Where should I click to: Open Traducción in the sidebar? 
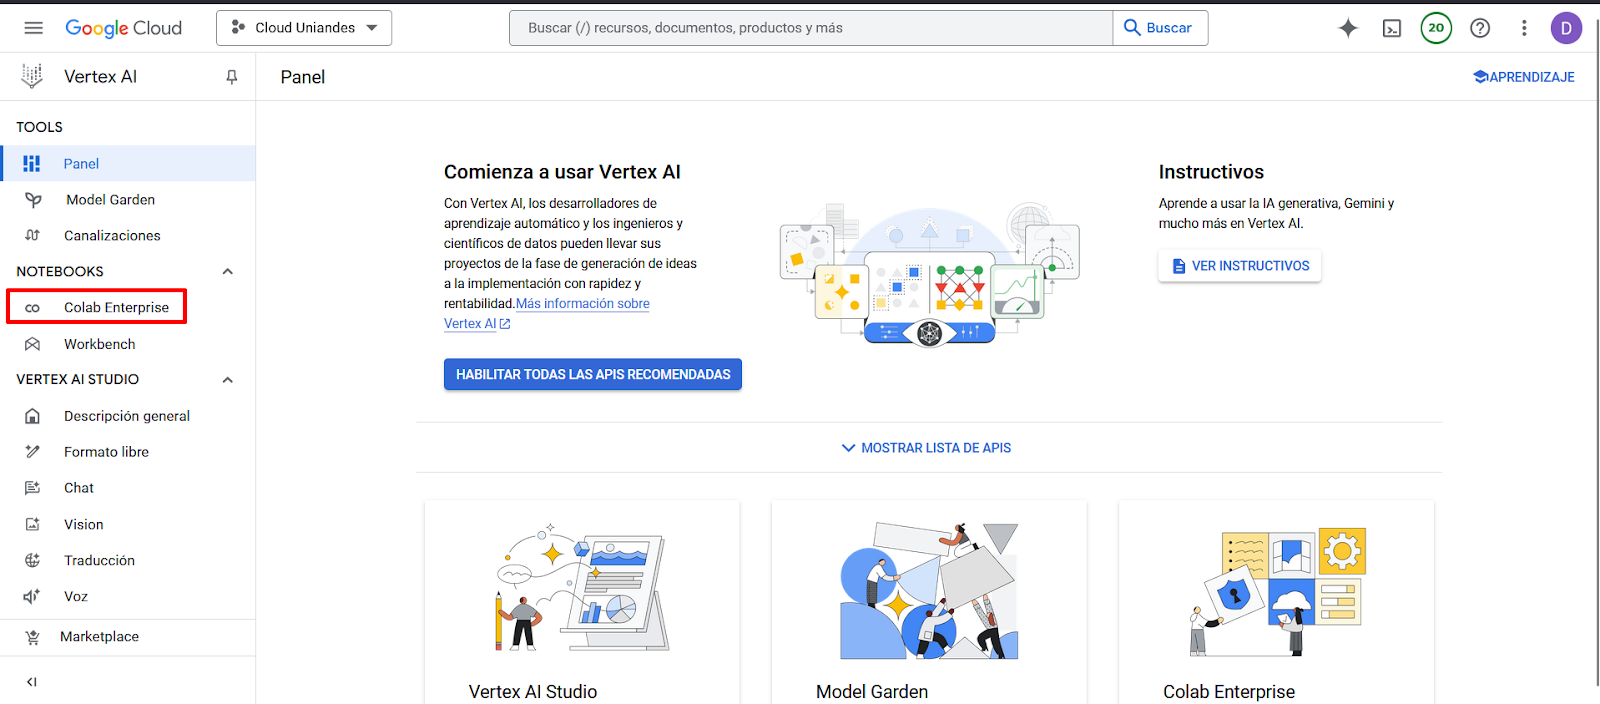click(128, 561)
